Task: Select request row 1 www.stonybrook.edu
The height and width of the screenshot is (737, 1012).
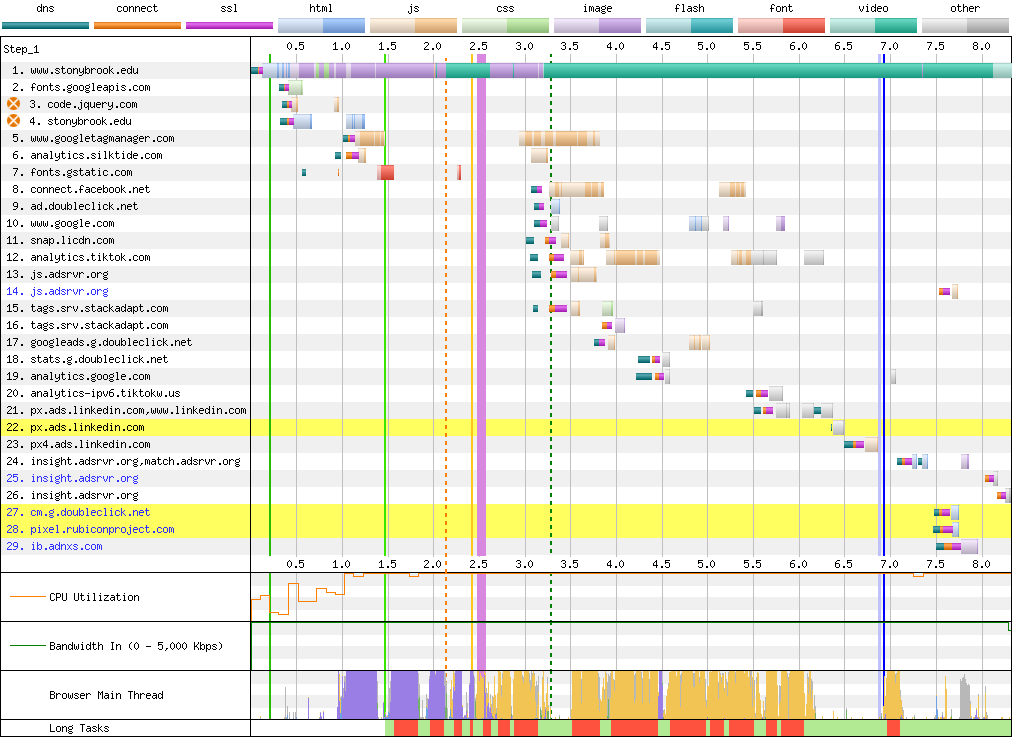Action: tap(75, 70)
